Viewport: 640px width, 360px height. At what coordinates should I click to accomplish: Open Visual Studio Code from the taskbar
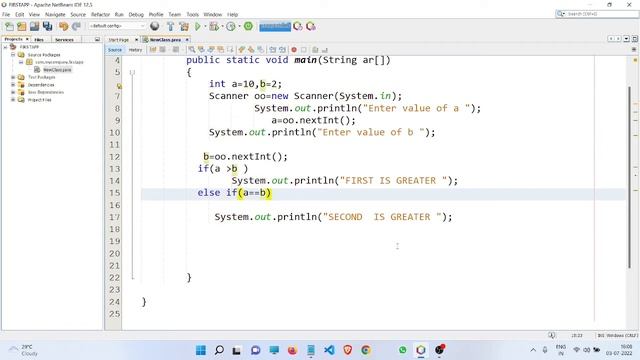(329, 350)
